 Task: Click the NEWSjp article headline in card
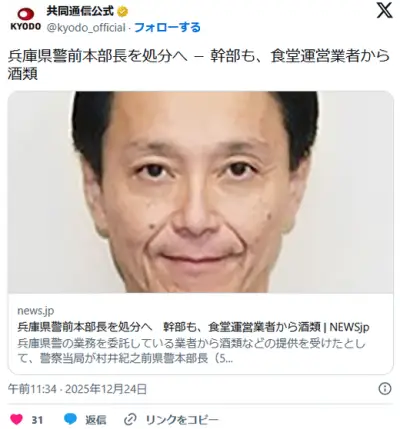193,327
